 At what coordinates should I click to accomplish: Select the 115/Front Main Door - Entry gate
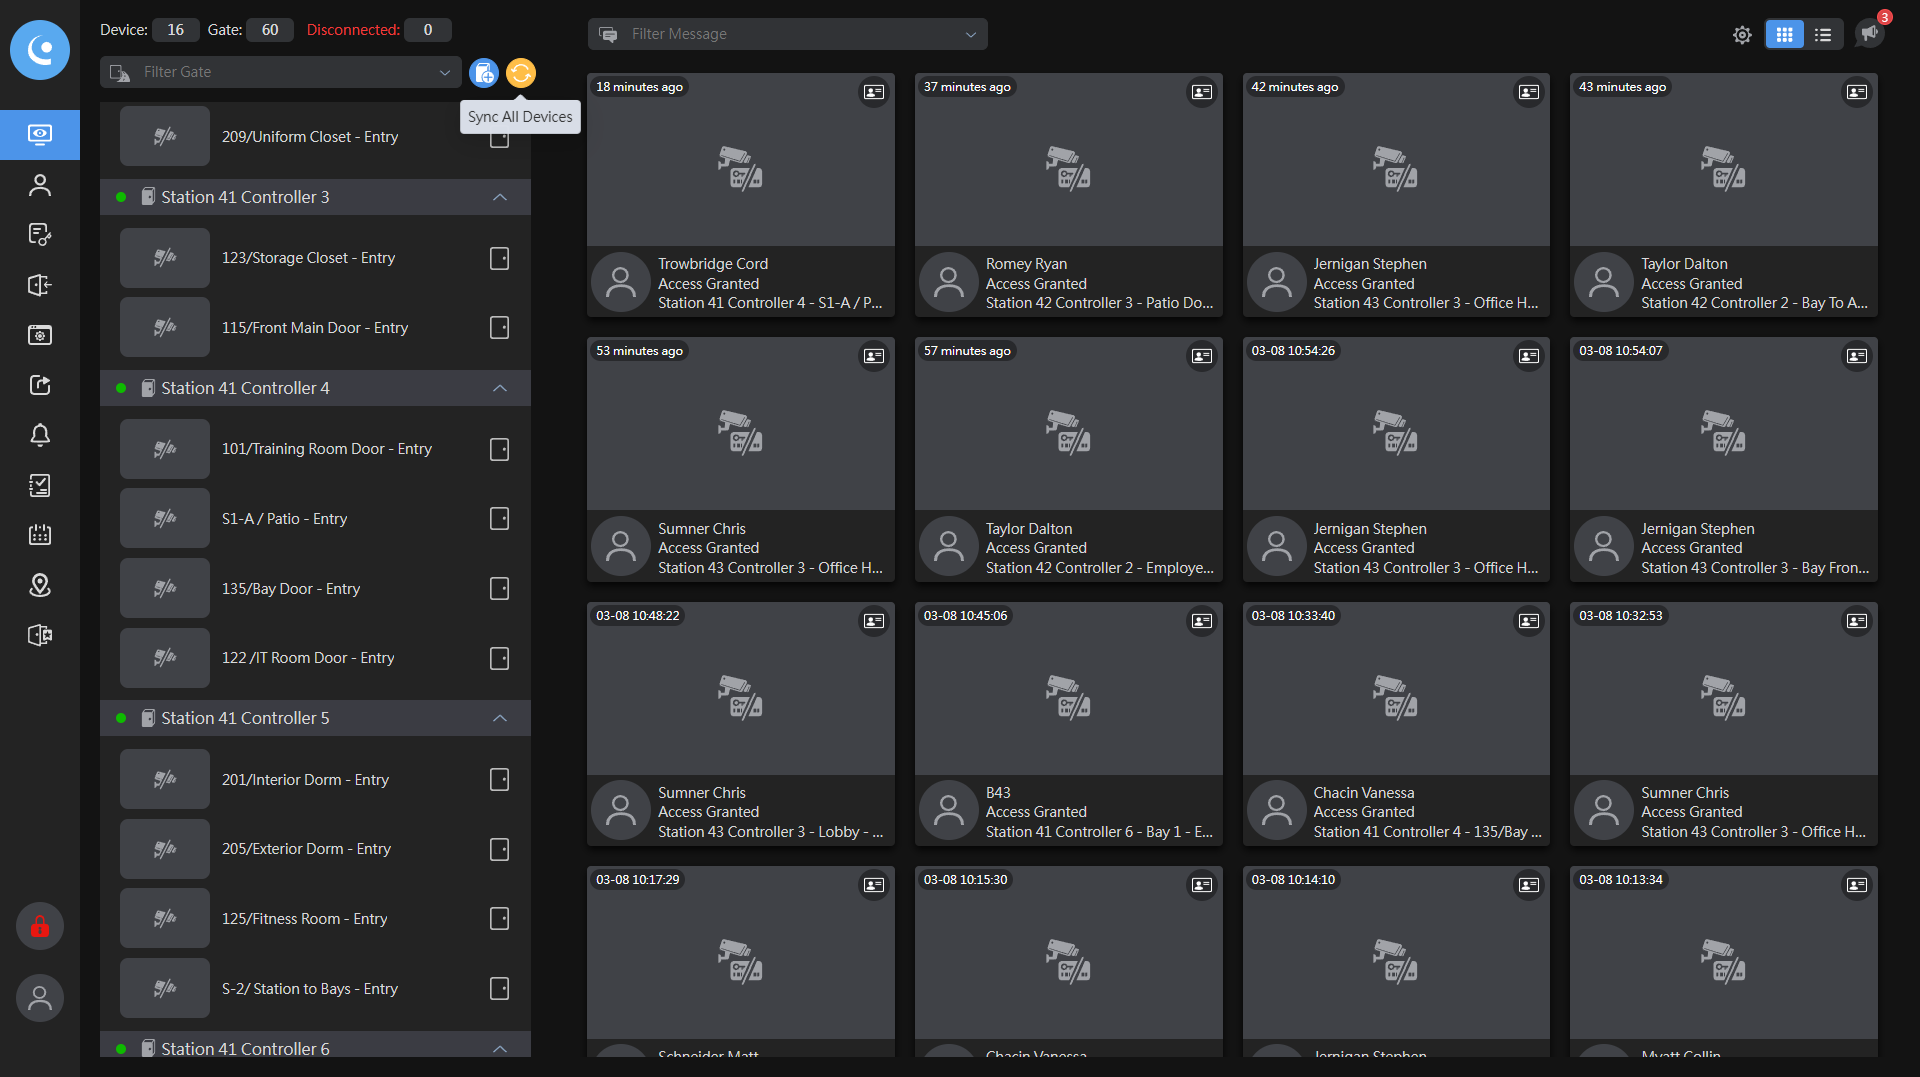[314, 328]
